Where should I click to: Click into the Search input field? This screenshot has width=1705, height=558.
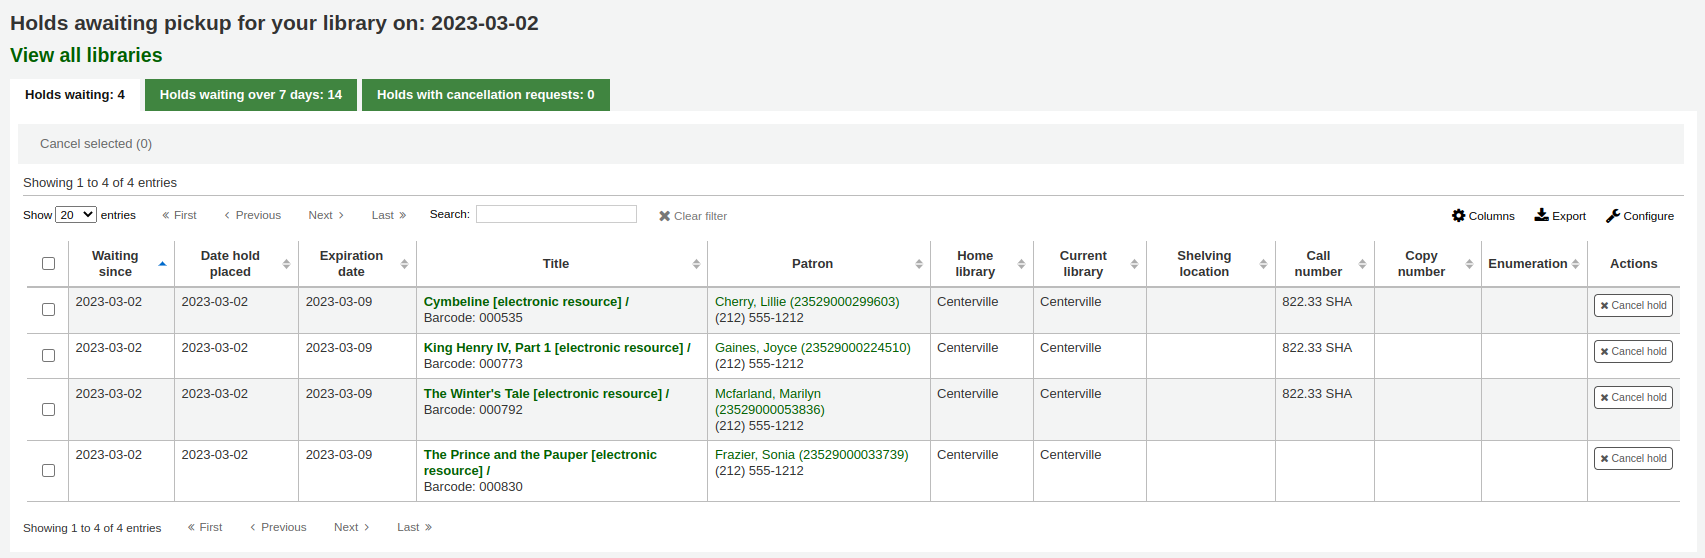click(556, 214)
